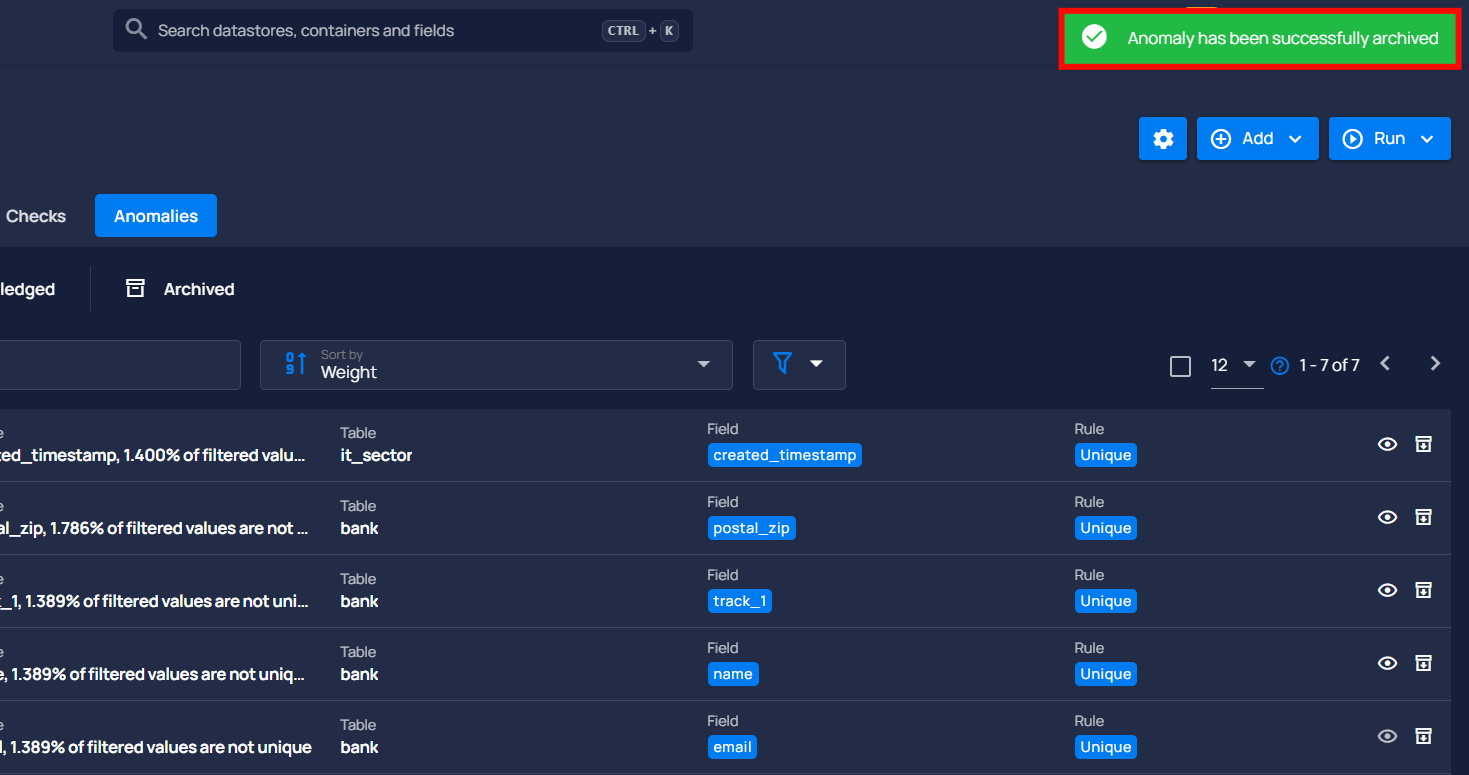The height and width of the screenshot is (775, 1469).
Task: Click the 1 - 7 of 7 count
Action: tap(1329, 365)
